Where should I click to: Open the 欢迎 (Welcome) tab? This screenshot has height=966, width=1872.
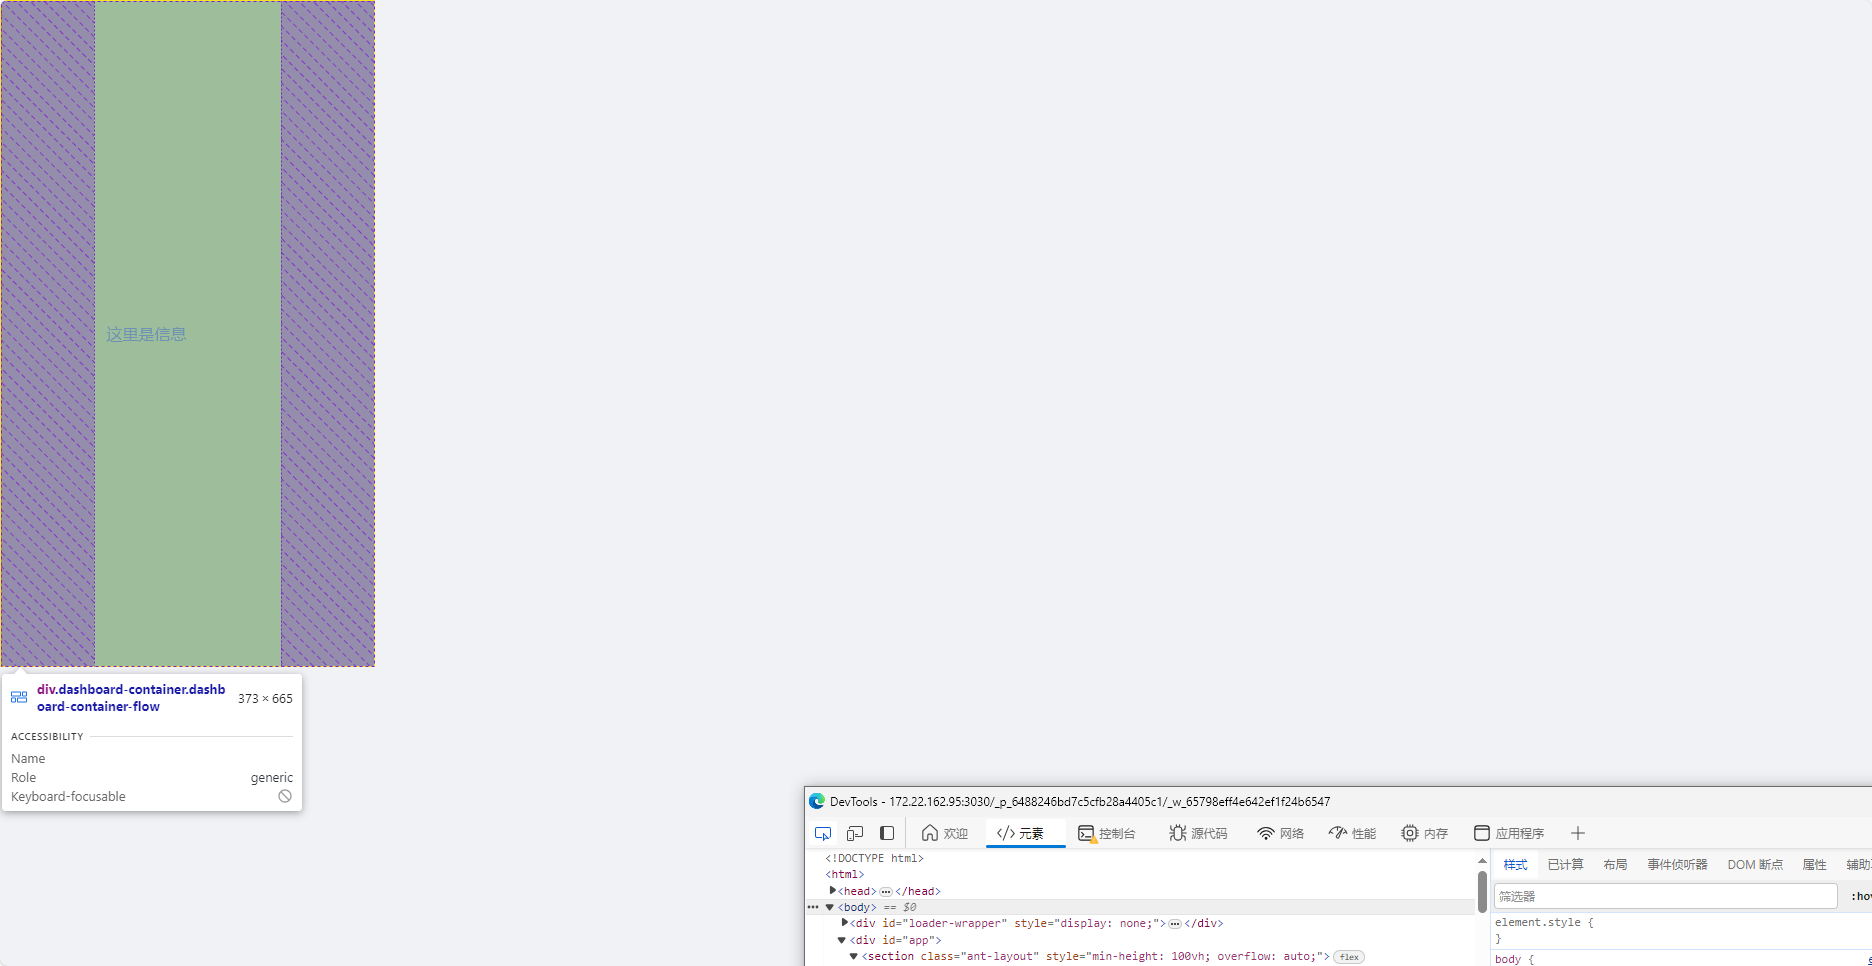coord(945,833)
